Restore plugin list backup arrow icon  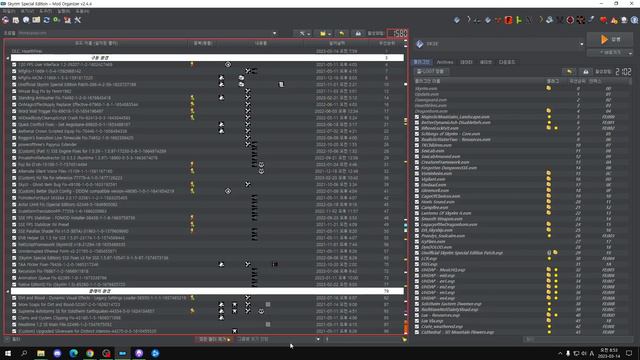tap(569, 71)
